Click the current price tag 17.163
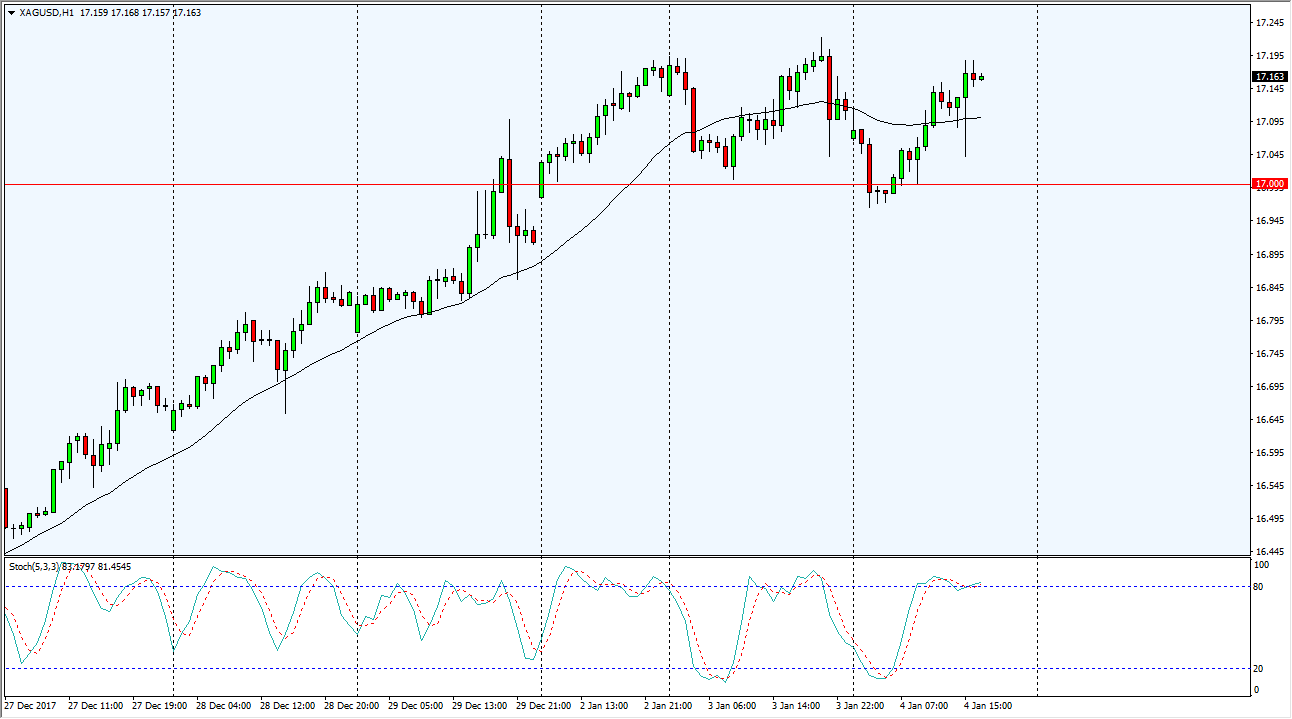 (x=1270, y=77)
